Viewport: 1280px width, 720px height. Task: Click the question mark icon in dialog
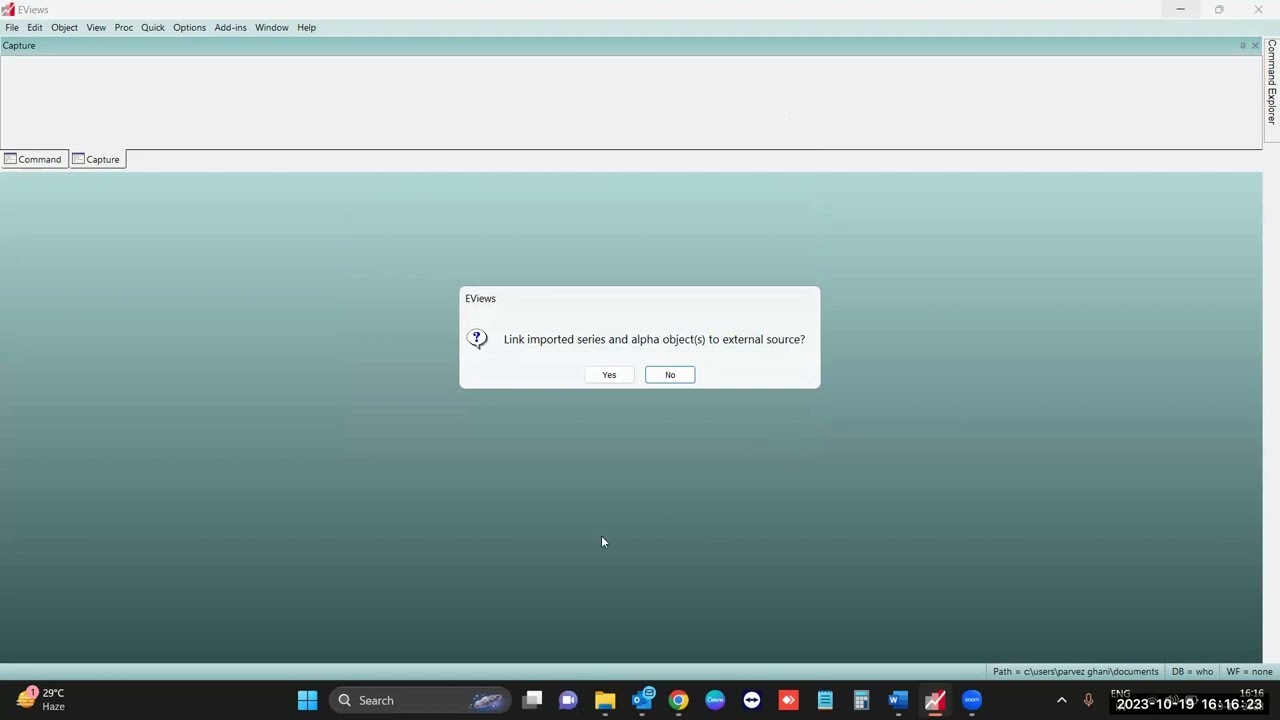click(477, 339)
